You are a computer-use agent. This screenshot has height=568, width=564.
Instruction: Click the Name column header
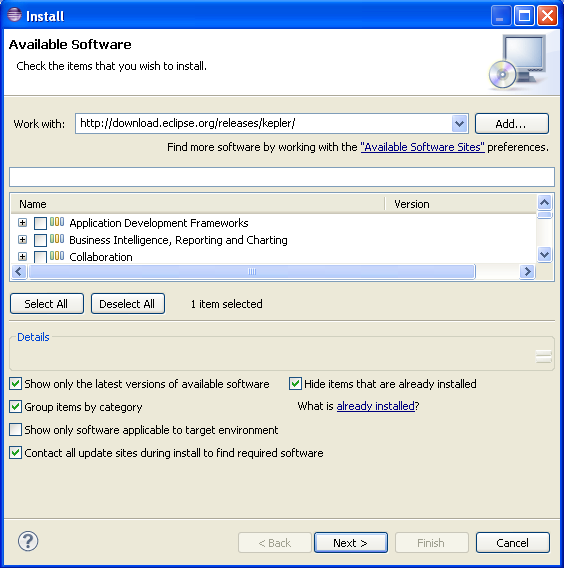coord(197,204)
